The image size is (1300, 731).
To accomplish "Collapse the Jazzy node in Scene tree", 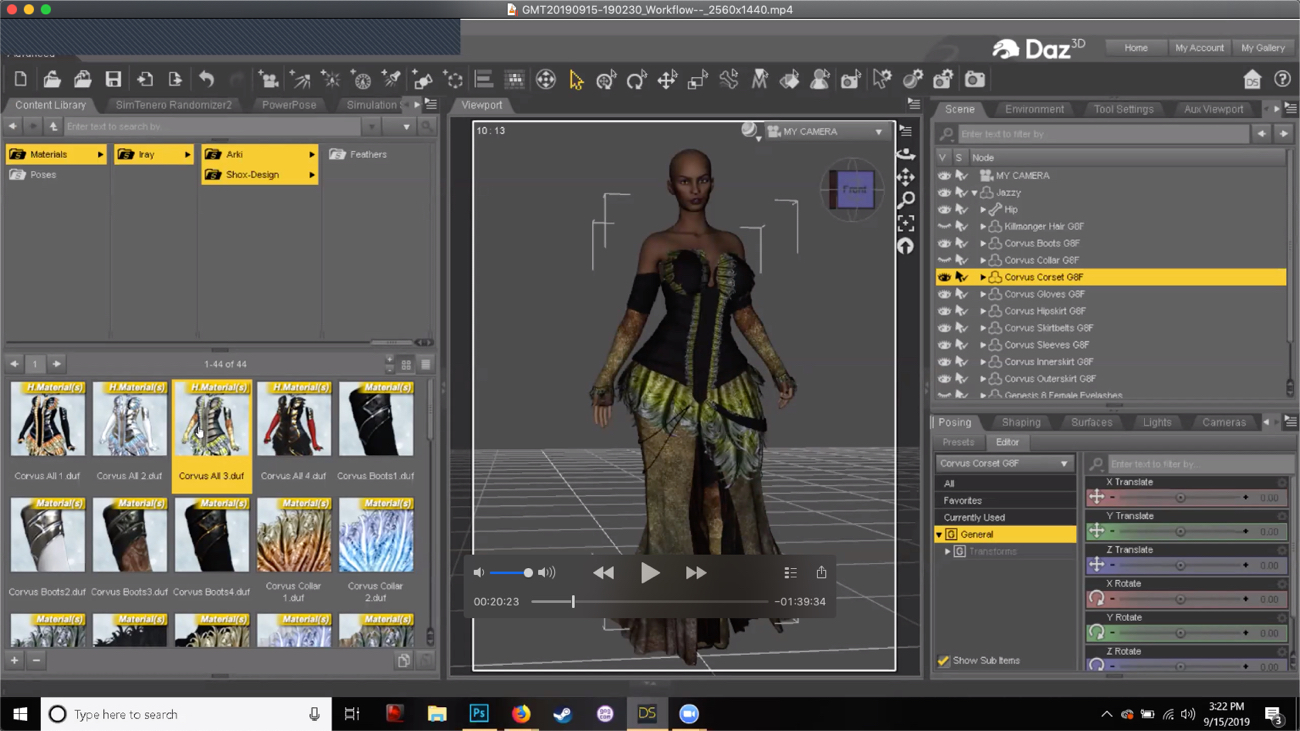I will pos(975,193).
